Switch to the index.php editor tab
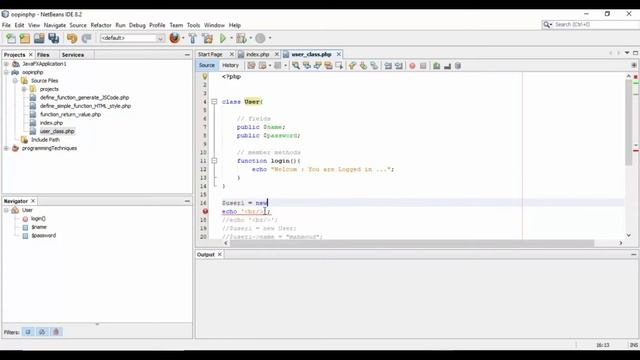This screenshot has height=360, width=640. pos(258,54)
